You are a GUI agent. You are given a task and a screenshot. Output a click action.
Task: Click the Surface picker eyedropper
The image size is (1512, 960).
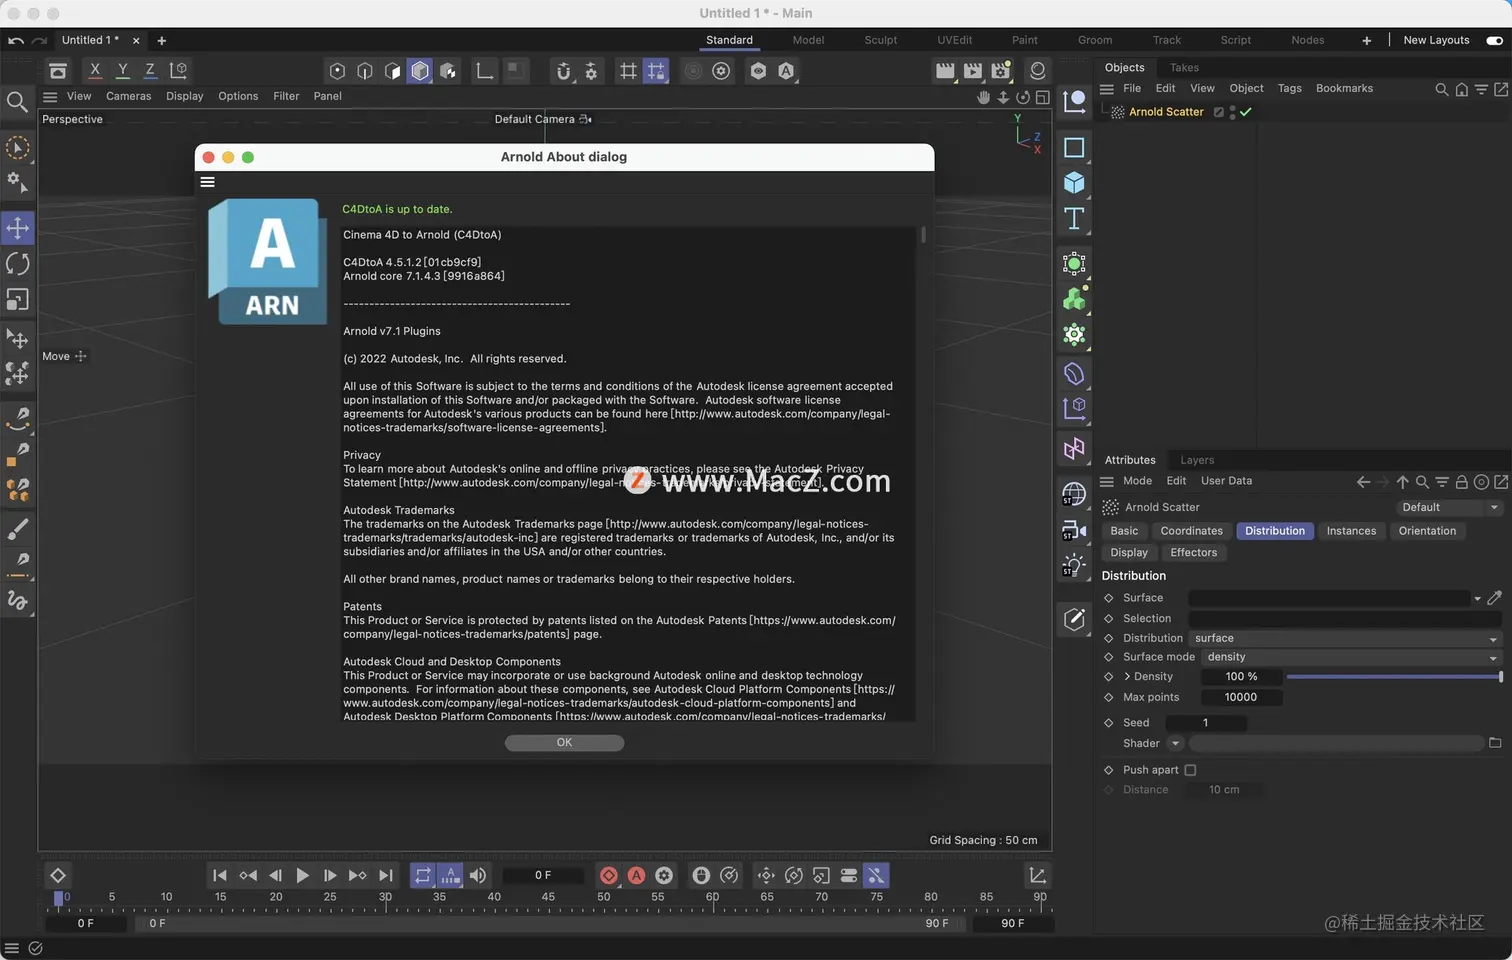coord(1495,598)
